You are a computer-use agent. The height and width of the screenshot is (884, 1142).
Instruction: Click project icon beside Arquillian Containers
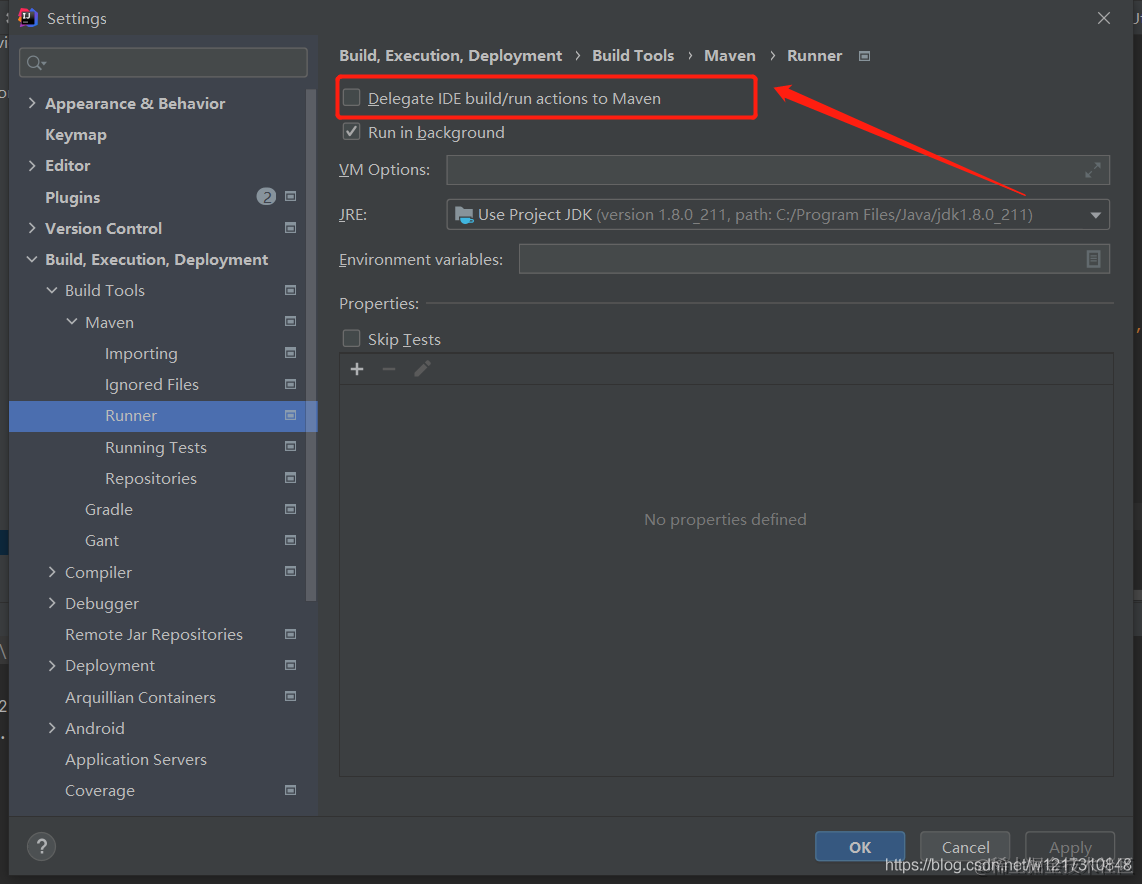click(291, 697)
